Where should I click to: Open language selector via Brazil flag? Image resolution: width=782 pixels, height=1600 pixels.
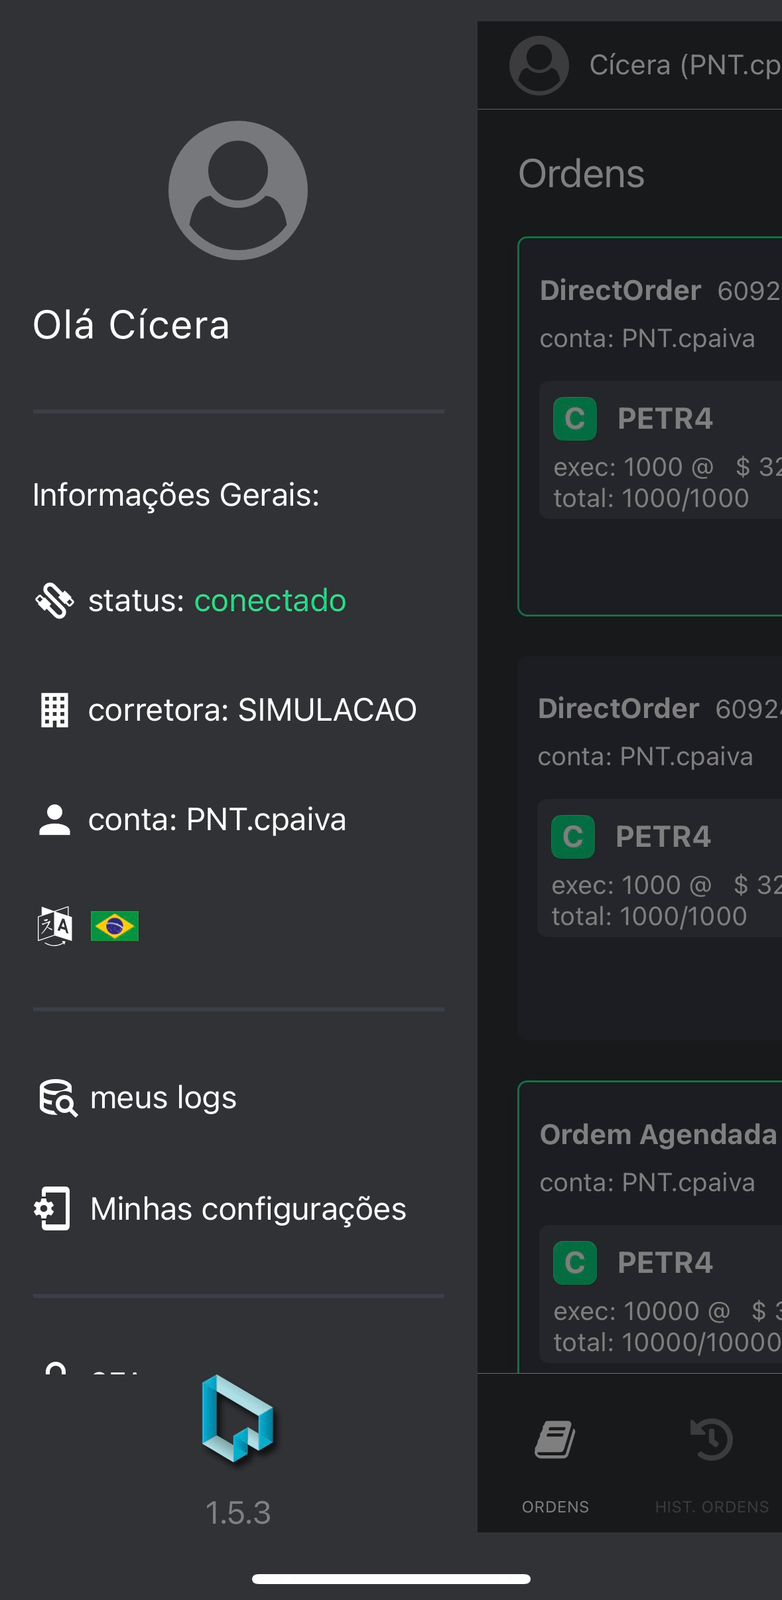coord(115,926)
